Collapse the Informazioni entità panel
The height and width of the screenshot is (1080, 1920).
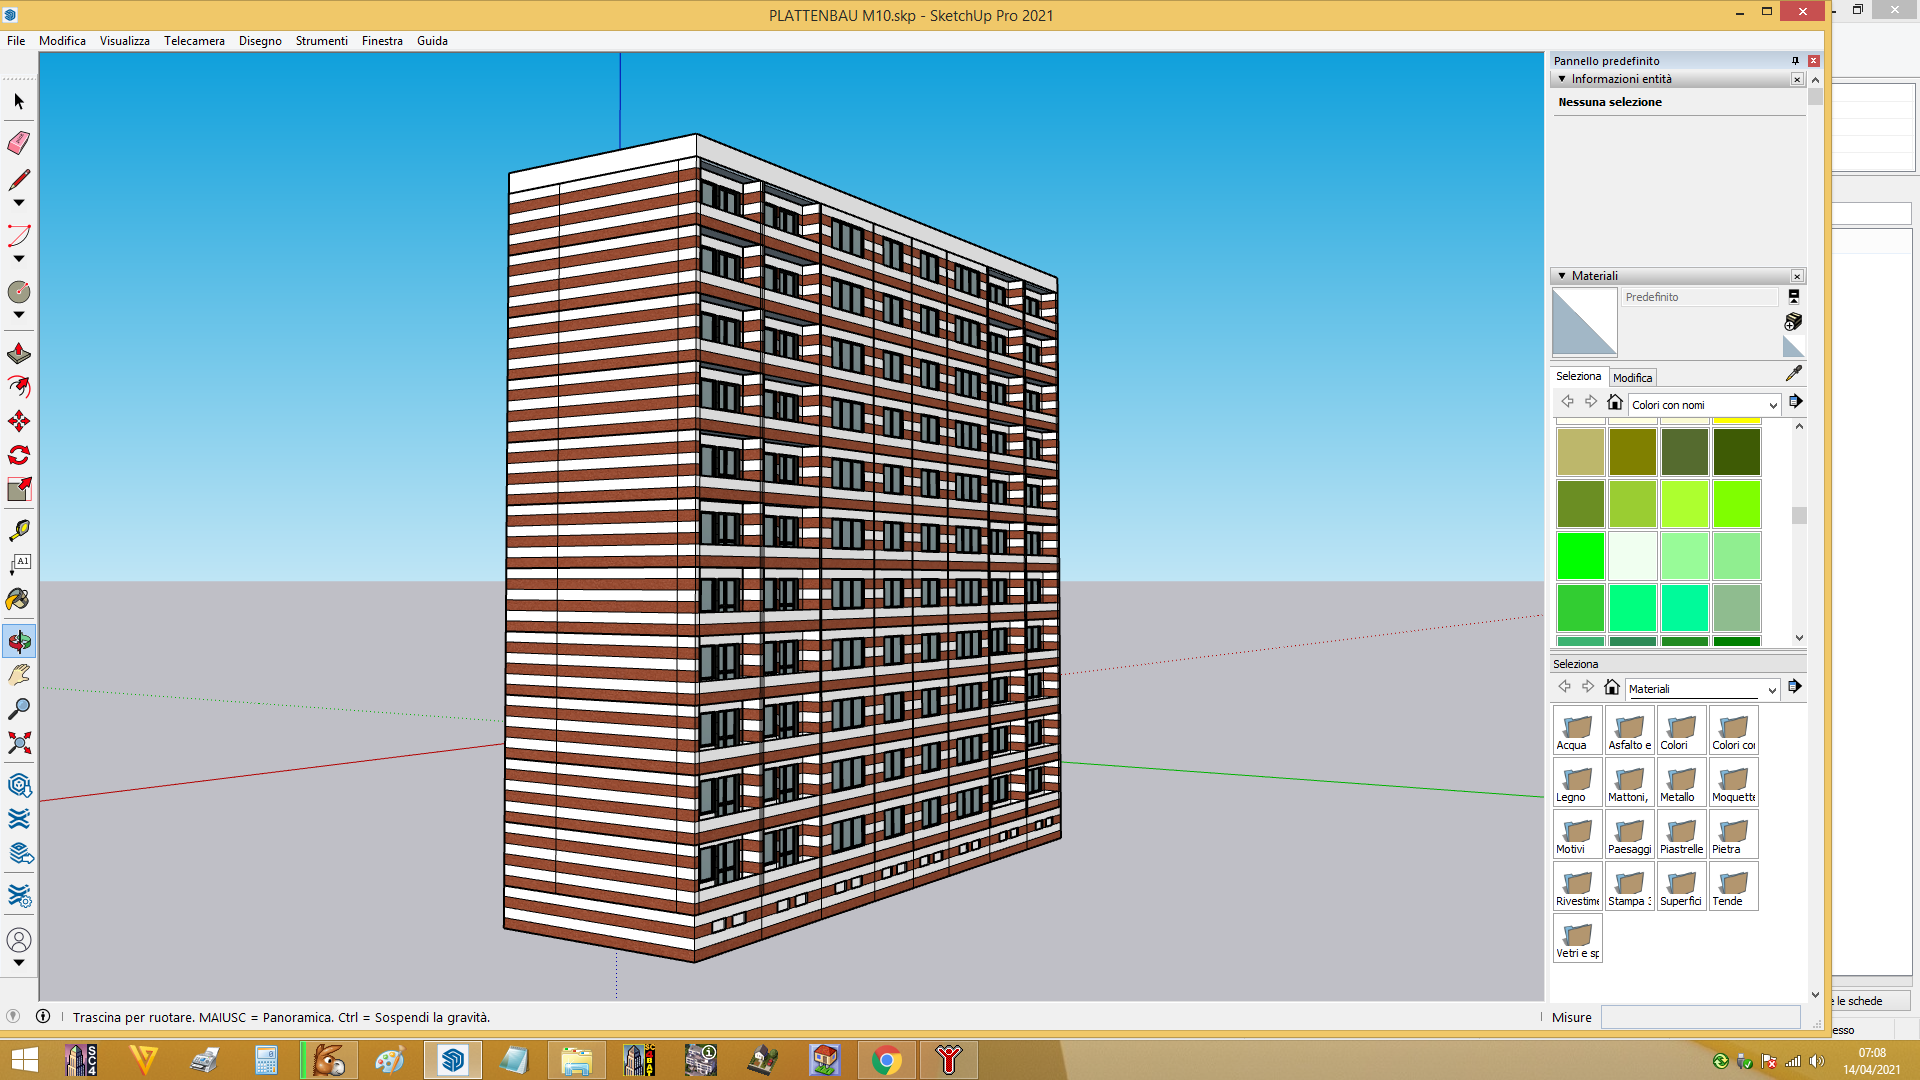1562,79
